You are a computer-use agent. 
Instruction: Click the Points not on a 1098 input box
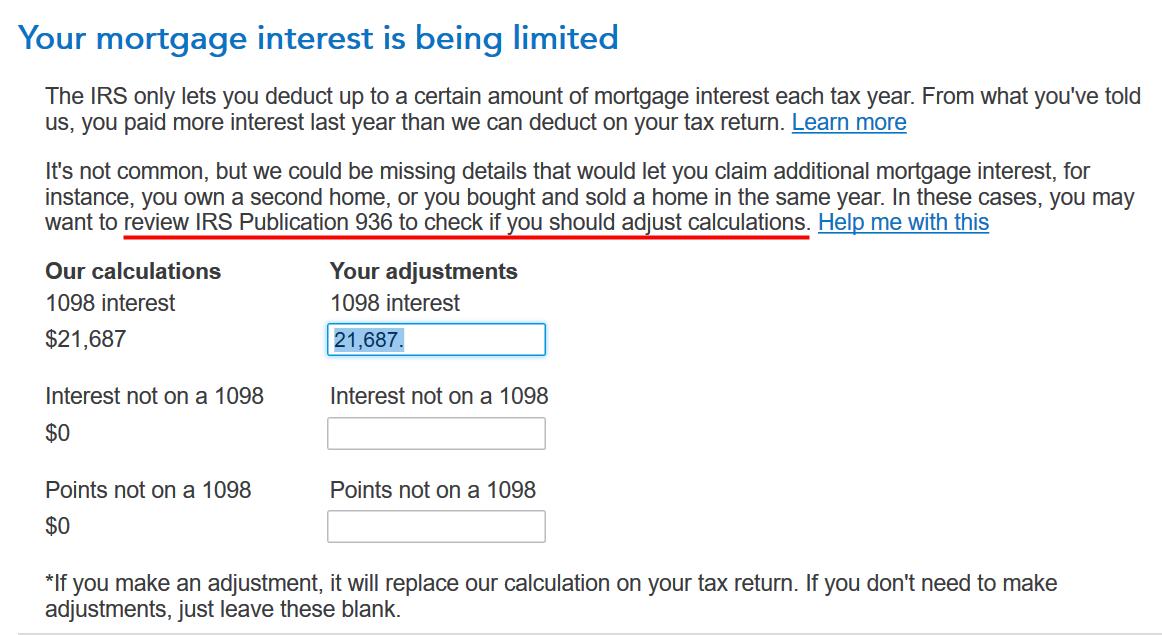(x=437, y=525)
